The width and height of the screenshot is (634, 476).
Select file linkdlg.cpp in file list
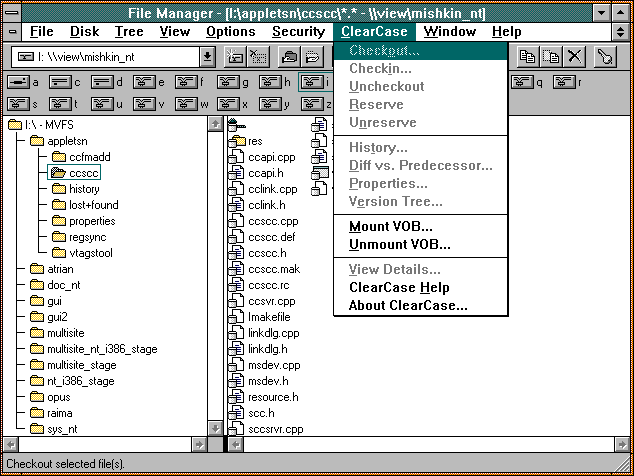click(x=264, y=333)
